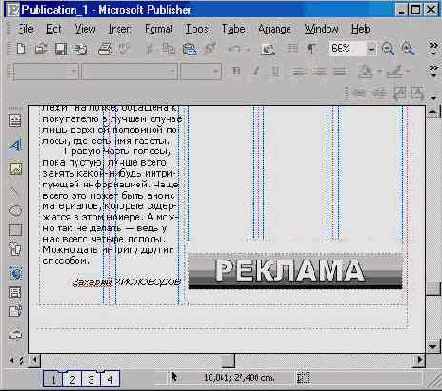Select the Rectangle tool

[x=15, y=230]
